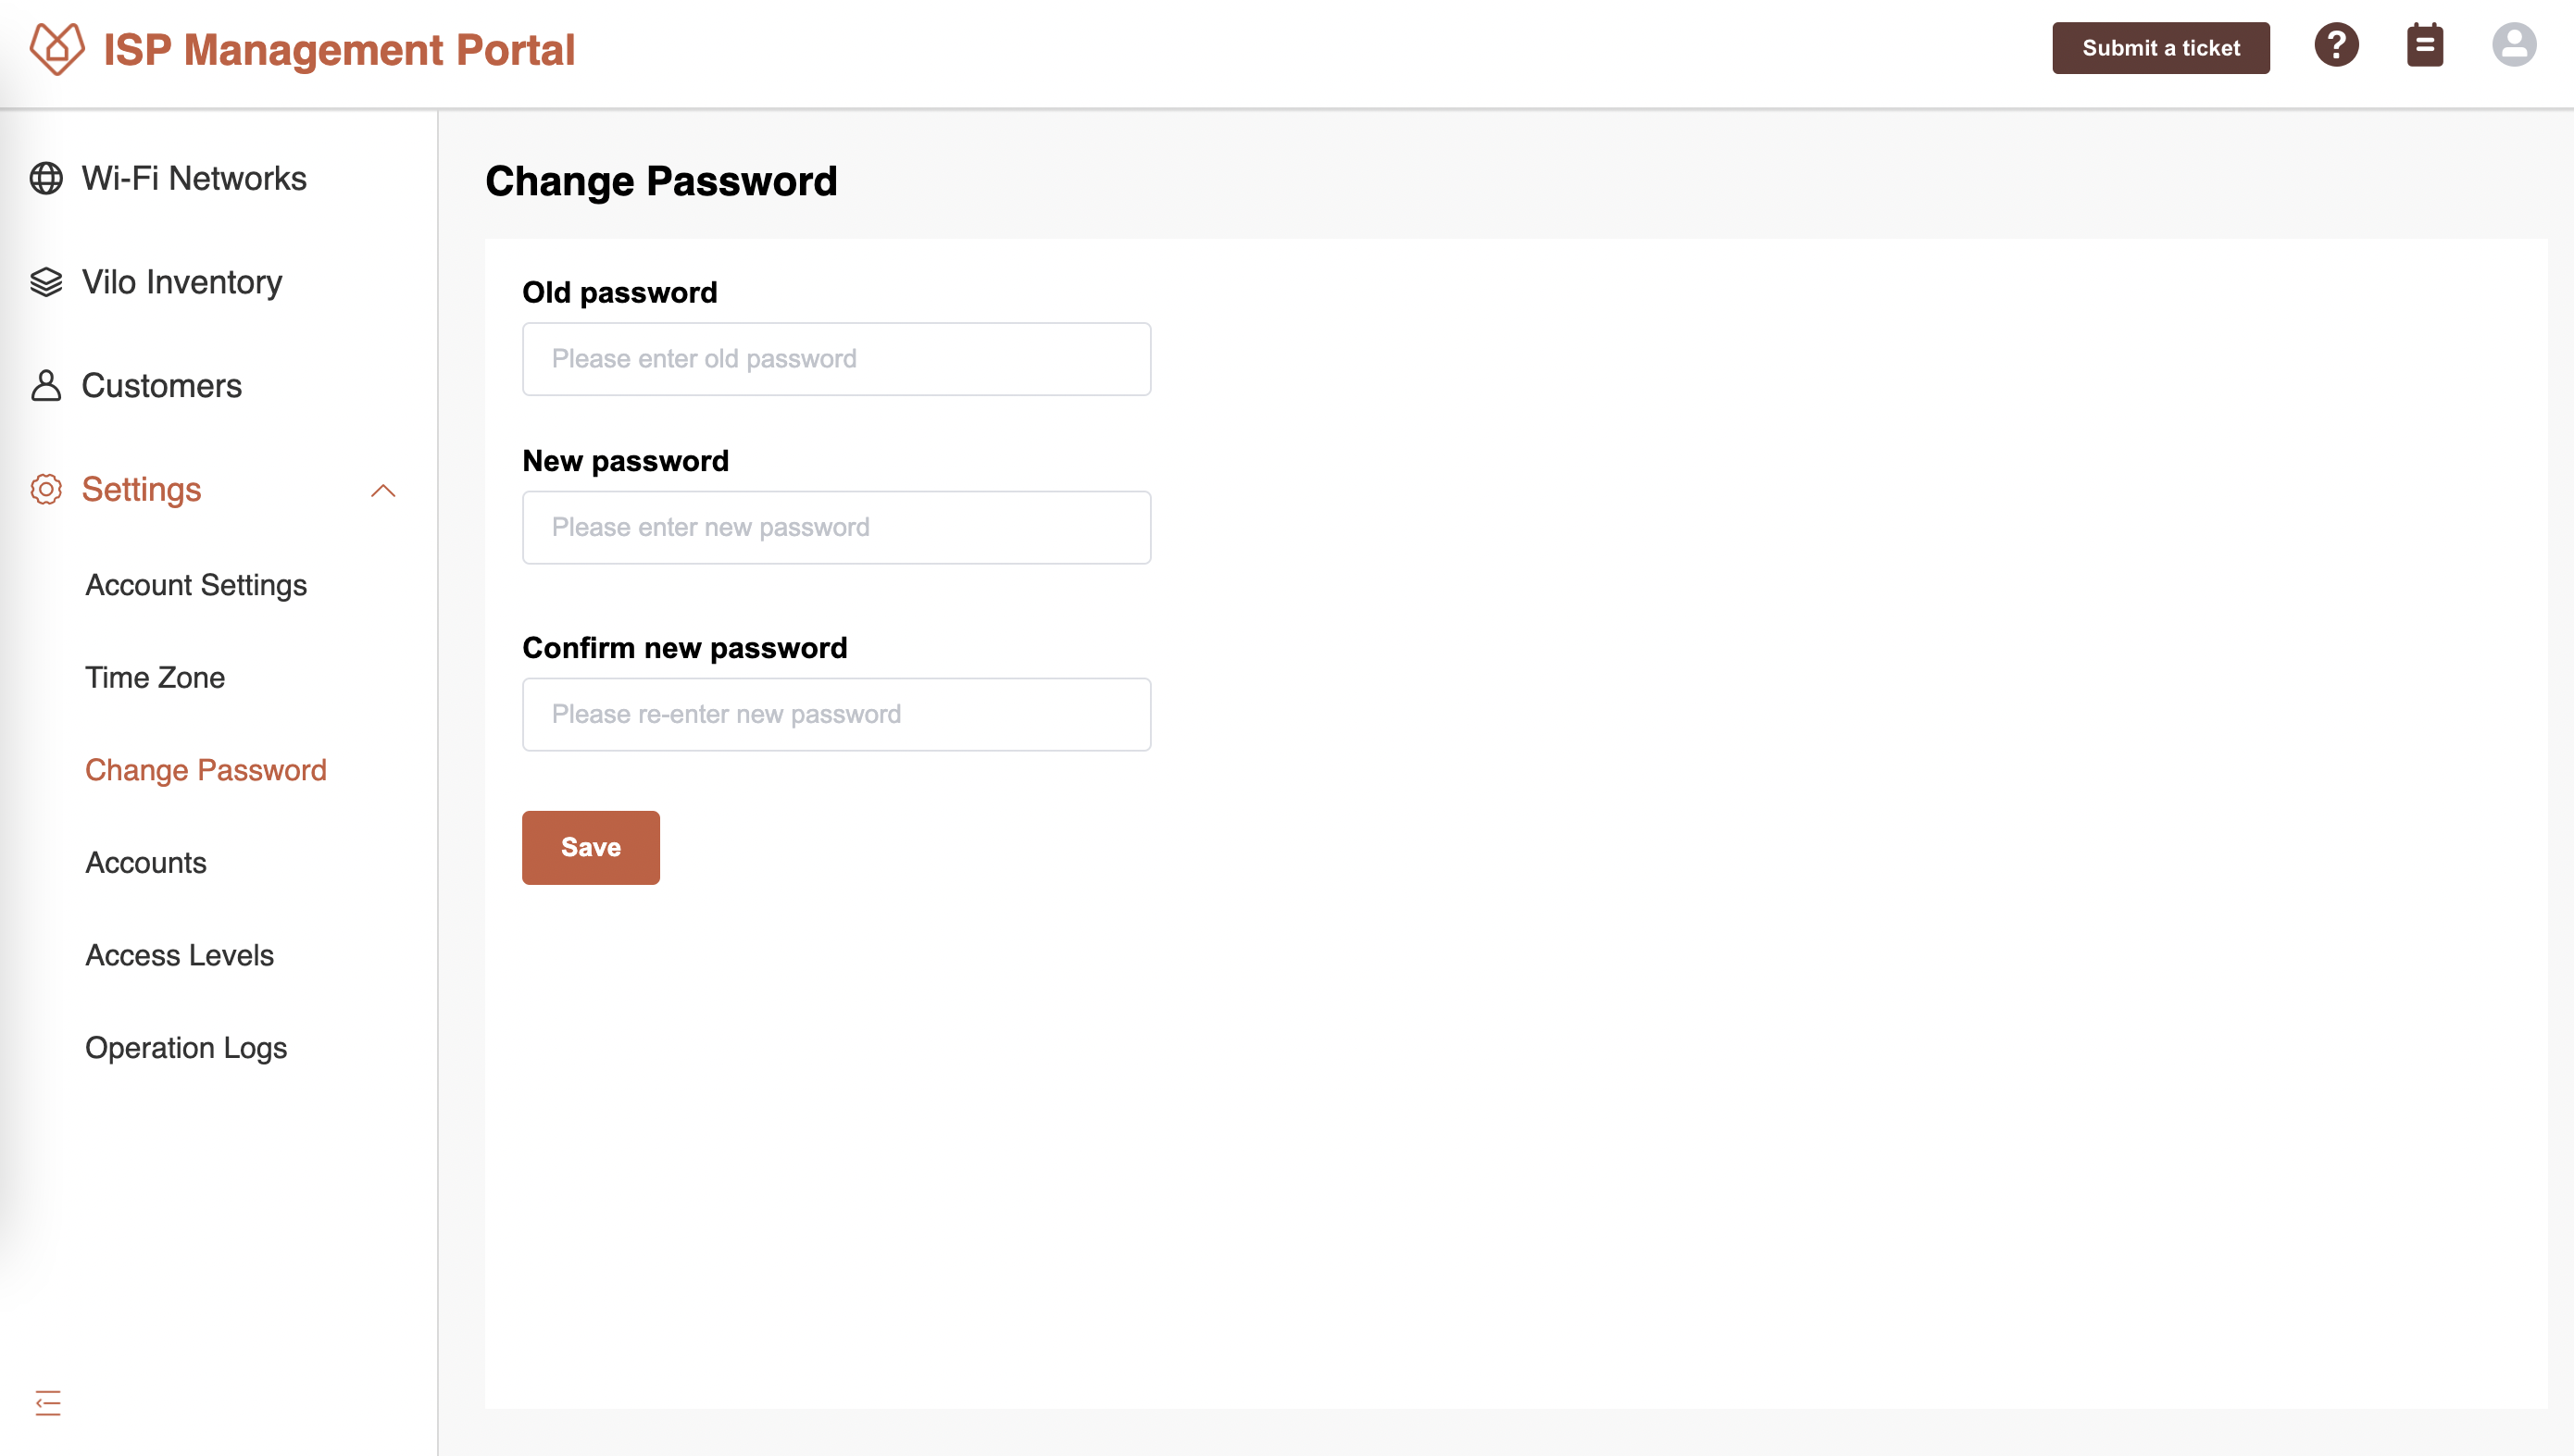The height and width of the screenshot is (1456, 2574).
Task: Select the Accounts settings entry
Action: [x=145, y=862]
